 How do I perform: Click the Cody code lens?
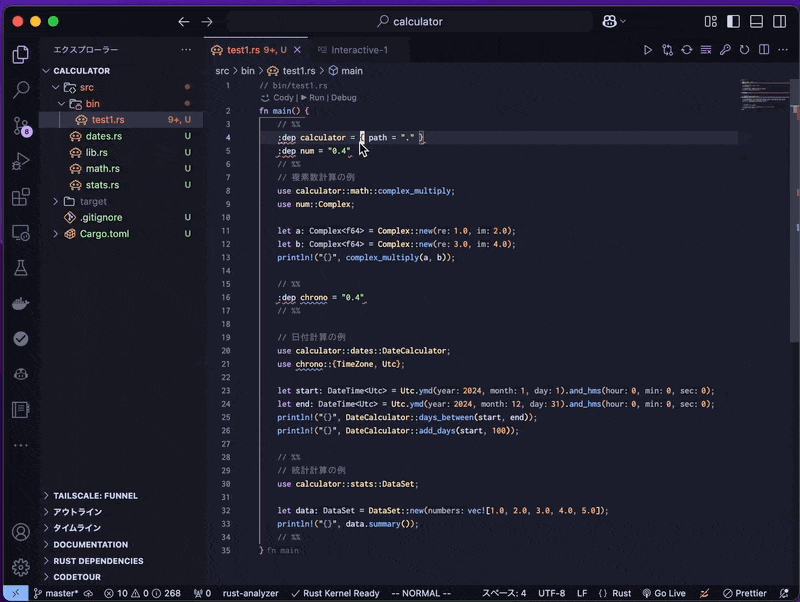pyautogui.click(x=279, y=97)
